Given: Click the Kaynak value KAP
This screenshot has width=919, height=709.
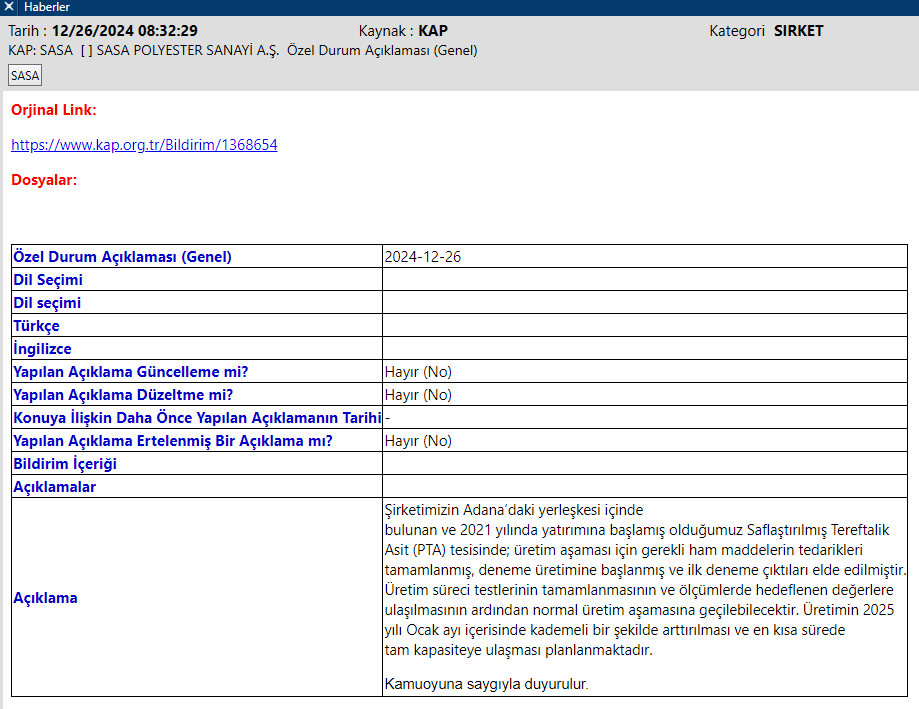Looking at the screenshot, I should [x=433, y=31].
